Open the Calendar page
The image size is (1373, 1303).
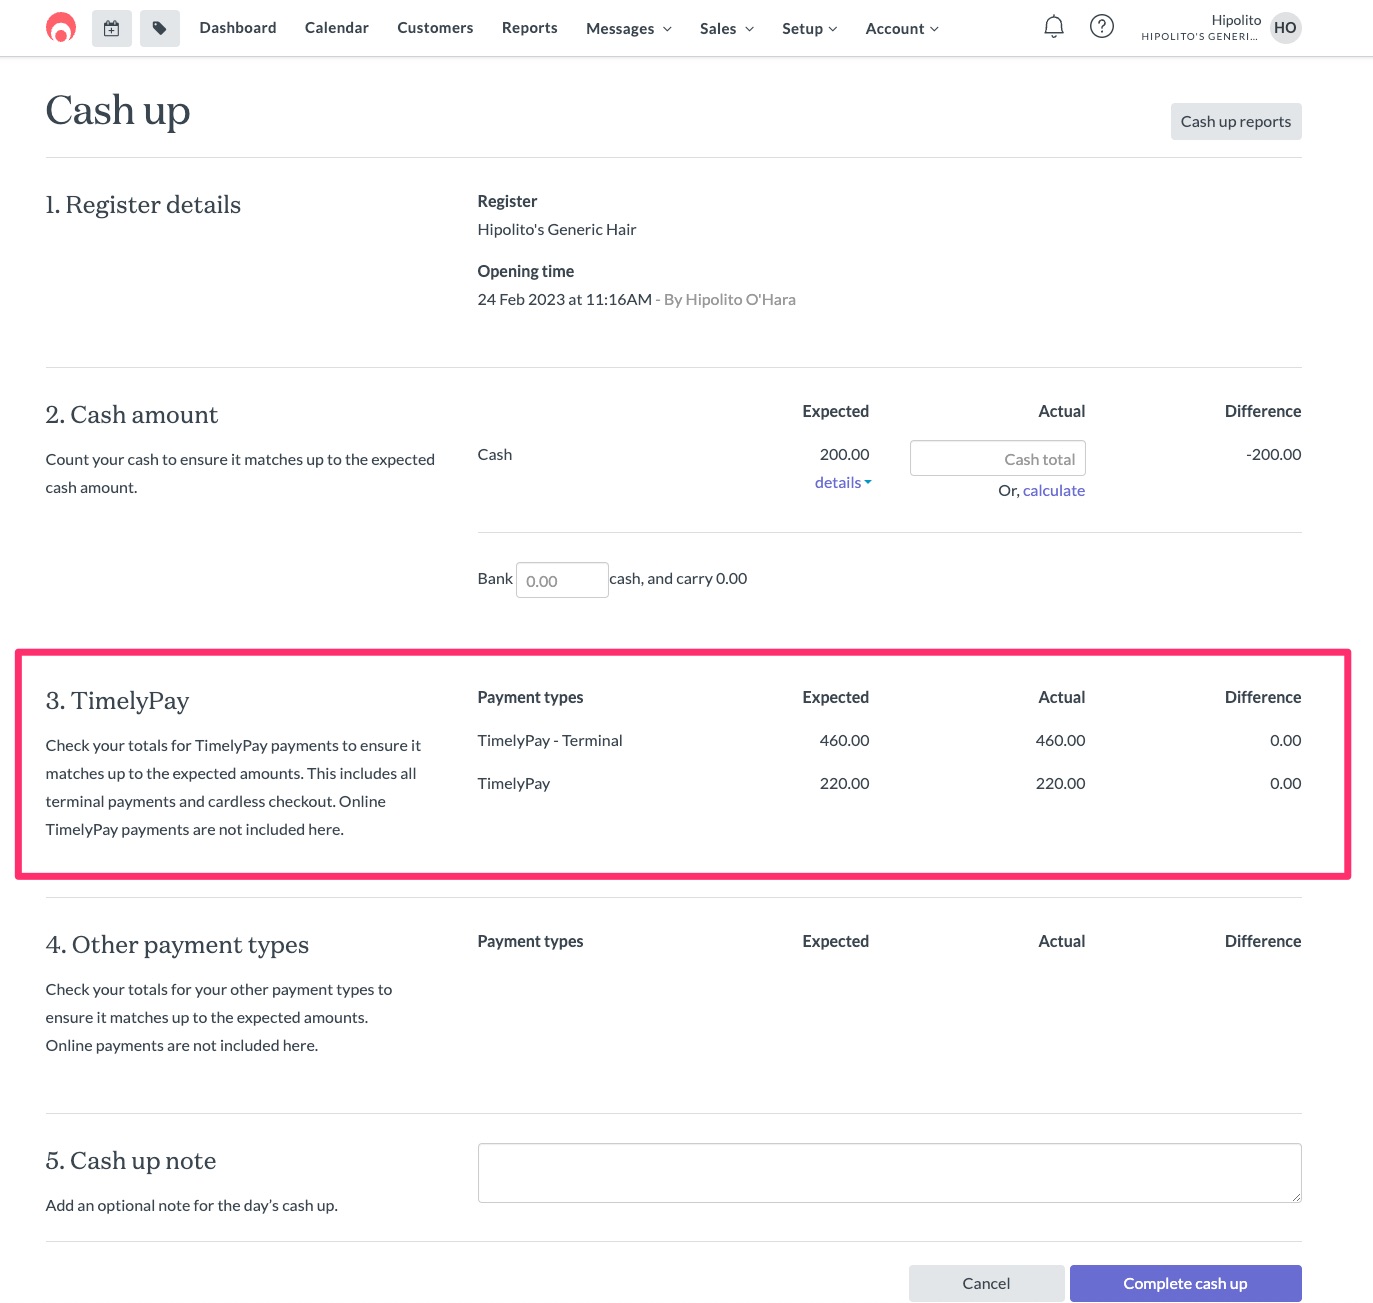point(337,28)
